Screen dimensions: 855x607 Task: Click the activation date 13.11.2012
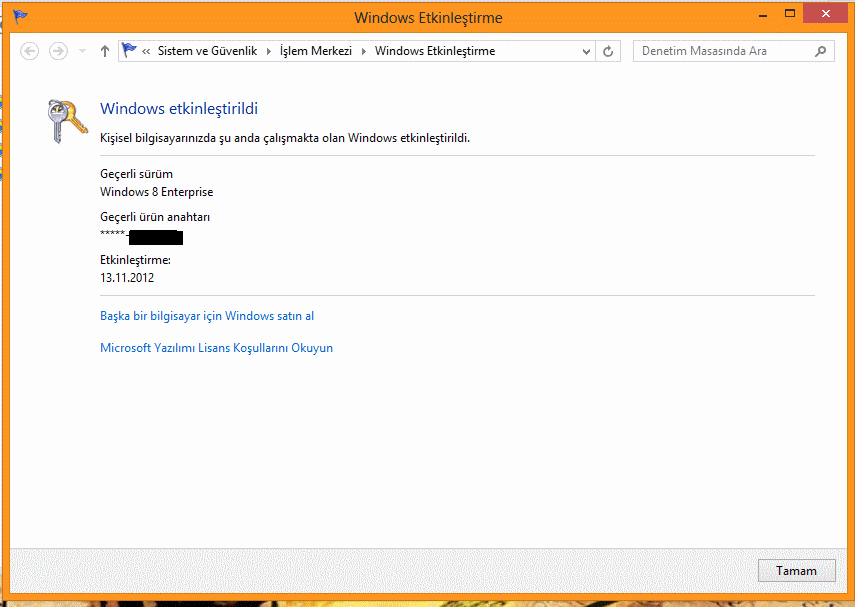pos(127,278)
